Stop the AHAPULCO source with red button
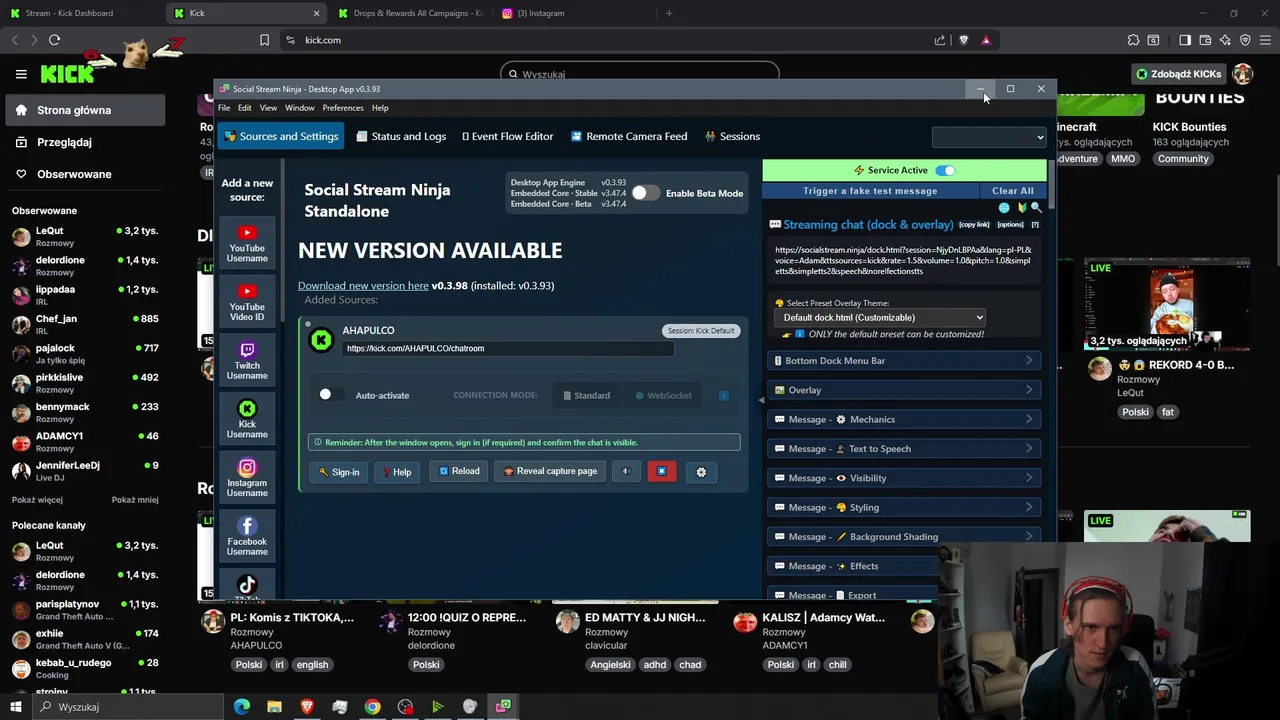1280x720 pixels. (x=662, y=471)
